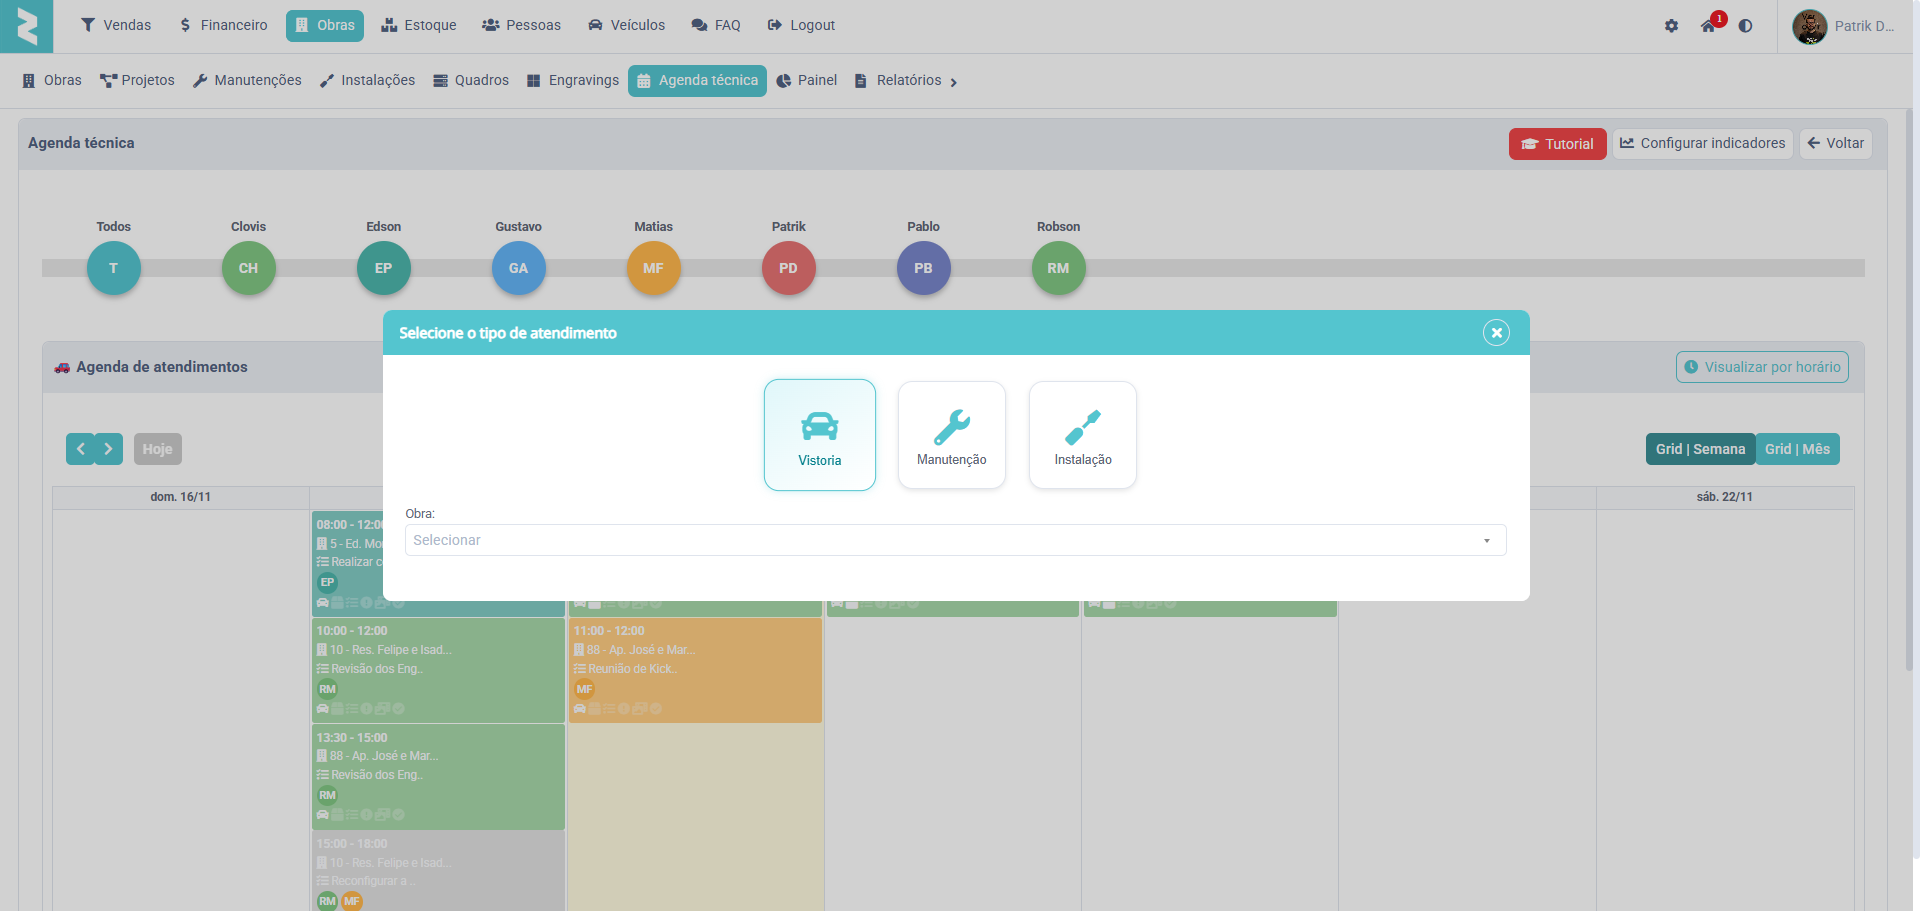Choose the Manutenção wrench option
This screenshot has height=911, width=1920.
[951, 435]
